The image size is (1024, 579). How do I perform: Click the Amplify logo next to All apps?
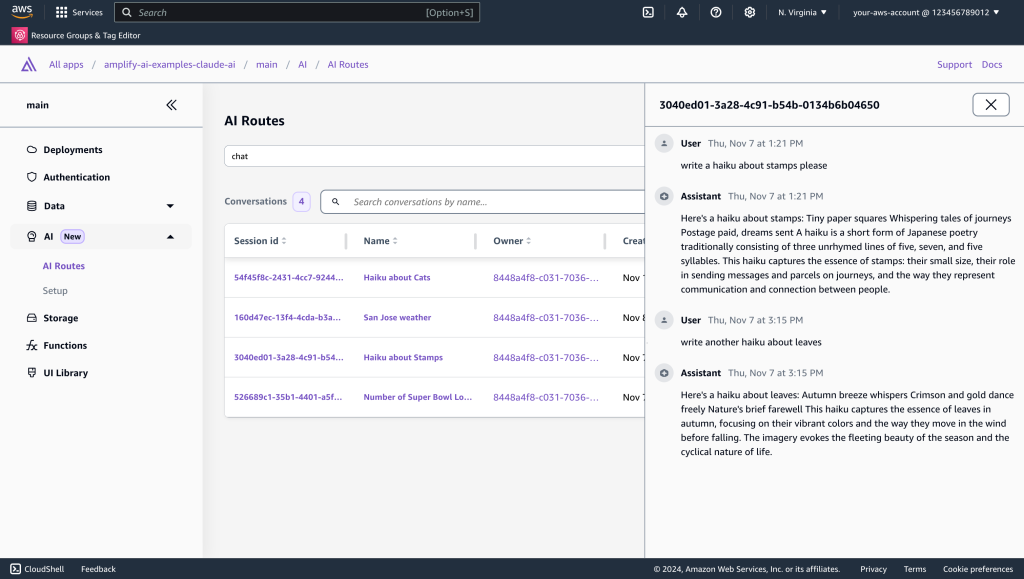[x=26, y=64]
